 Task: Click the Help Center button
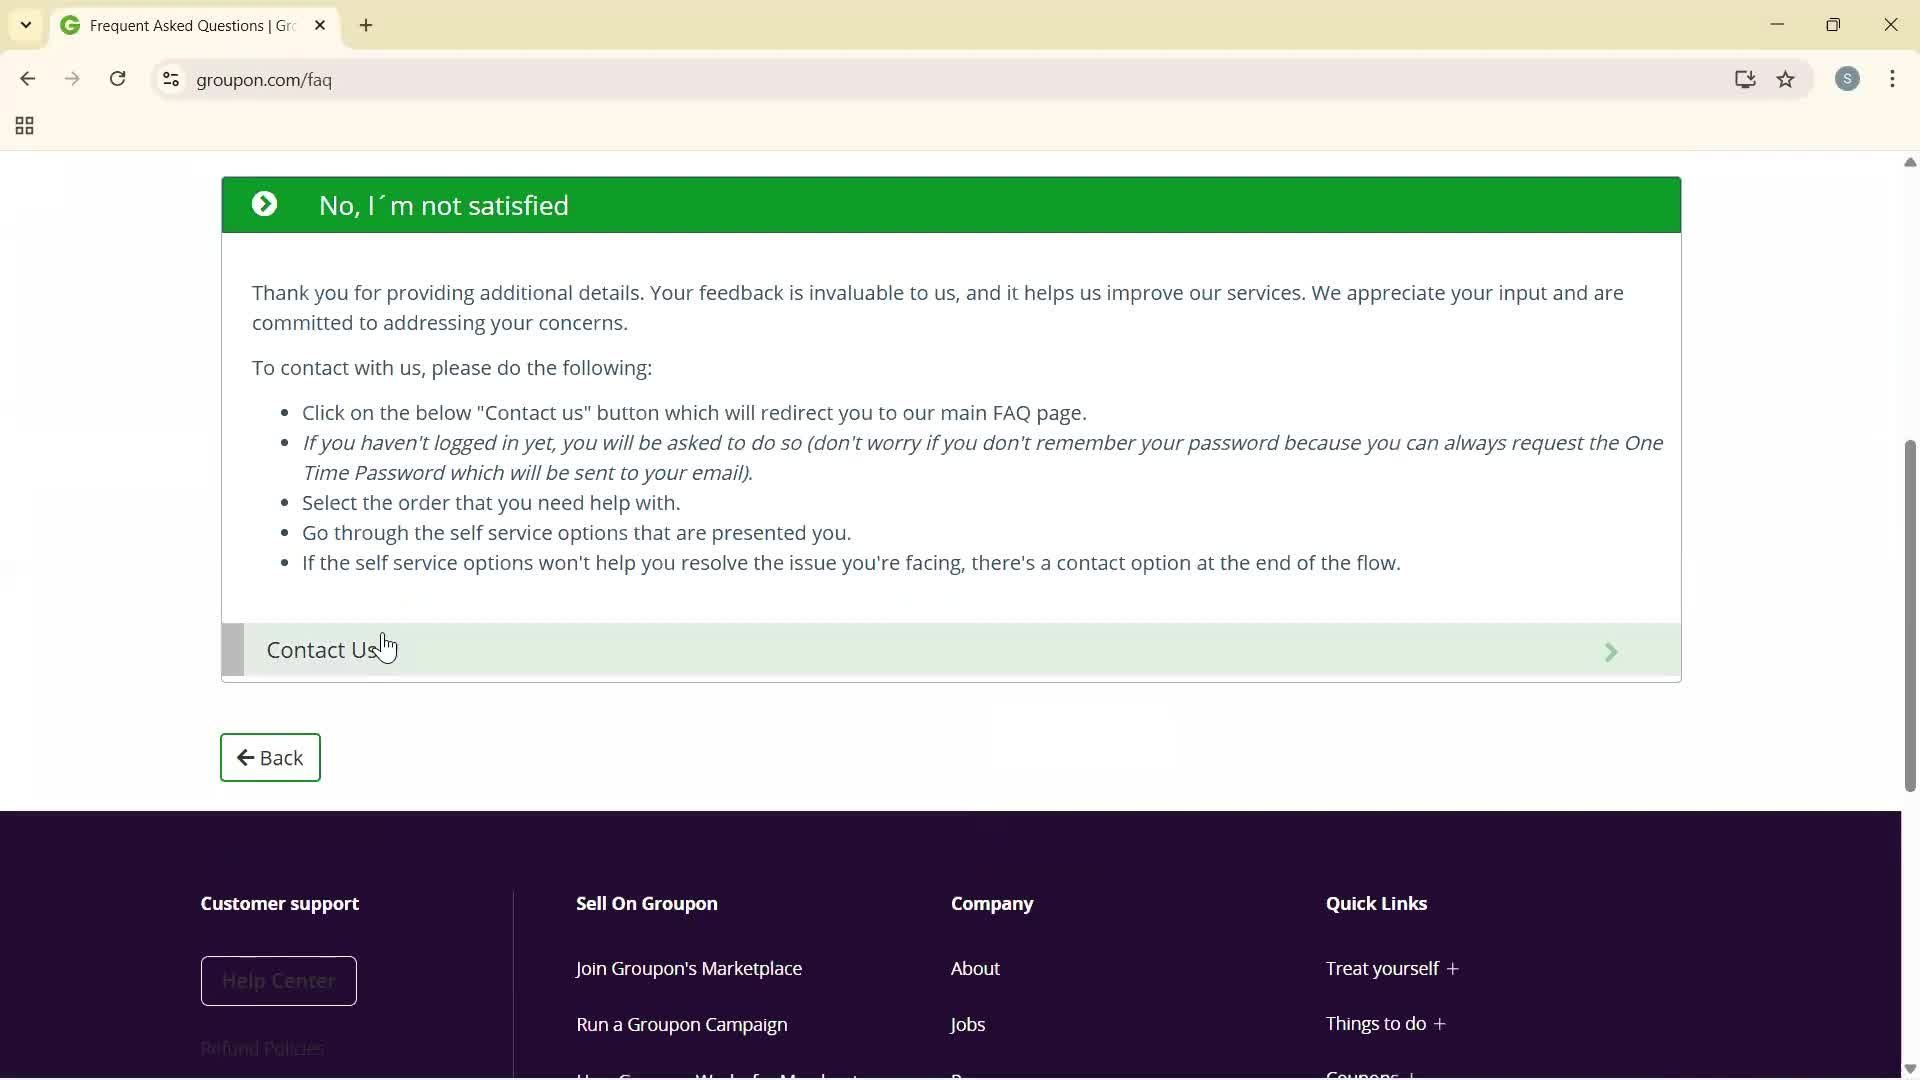click(278, 980)
